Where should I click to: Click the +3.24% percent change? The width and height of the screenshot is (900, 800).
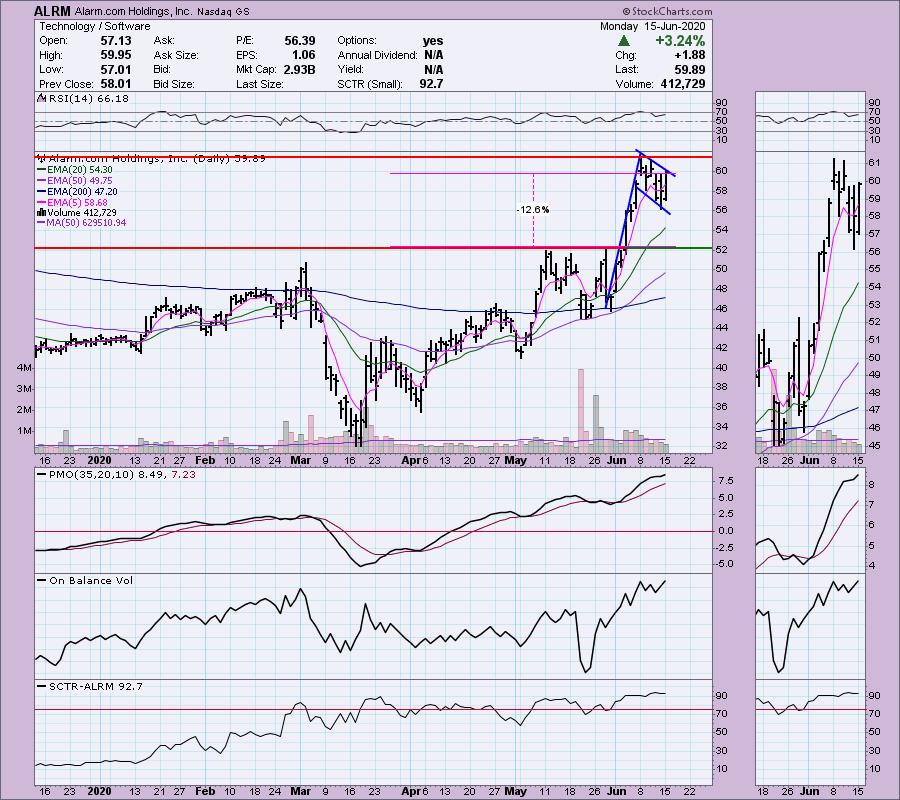[x=680, y=41]
